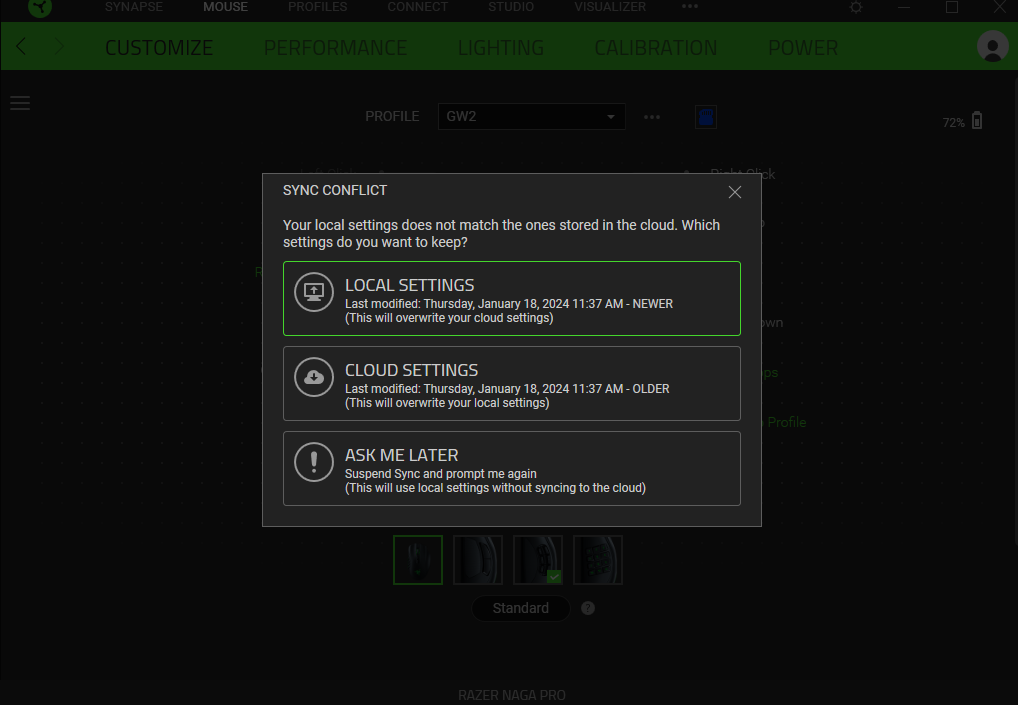1018x705 pixels.
Task: Click the help question mark icon
Action: coord(588,608)
